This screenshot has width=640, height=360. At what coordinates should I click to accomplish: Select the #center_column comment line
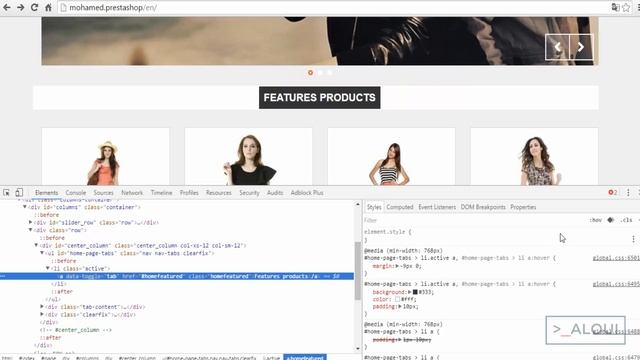[76, 330]
